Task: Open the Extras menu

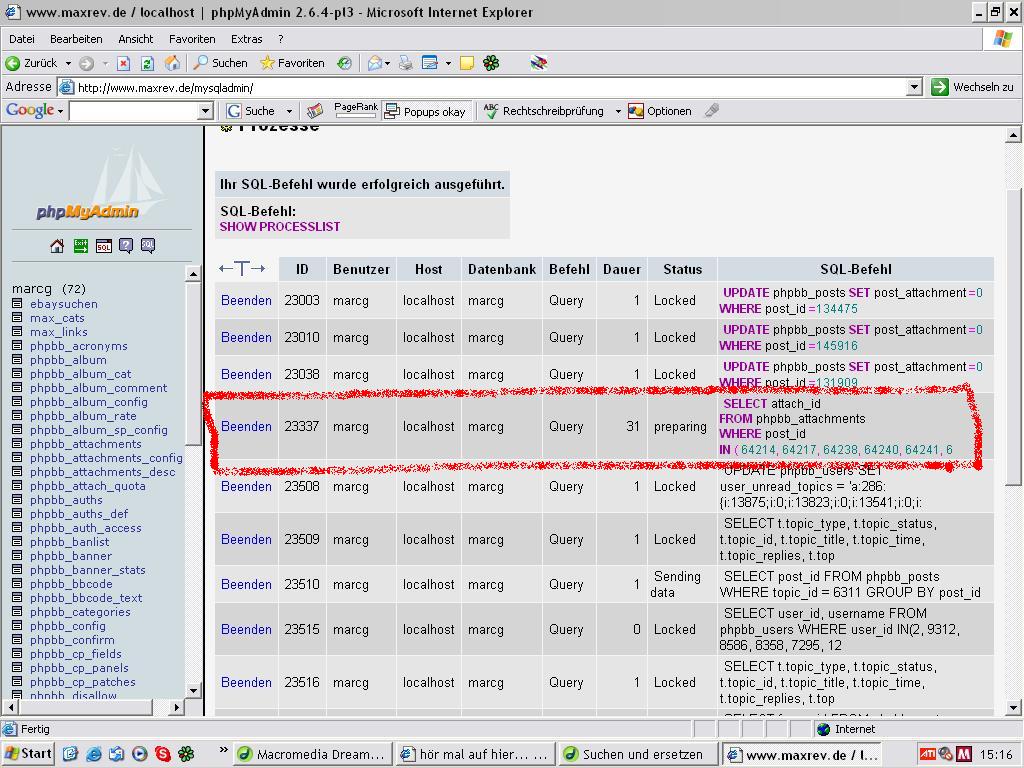Action: point(246,39)
